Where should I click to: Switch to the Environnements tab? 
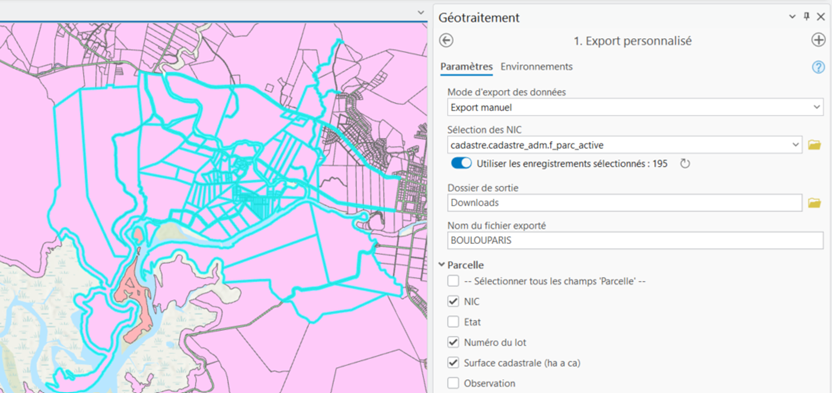[x=536, y=67]
